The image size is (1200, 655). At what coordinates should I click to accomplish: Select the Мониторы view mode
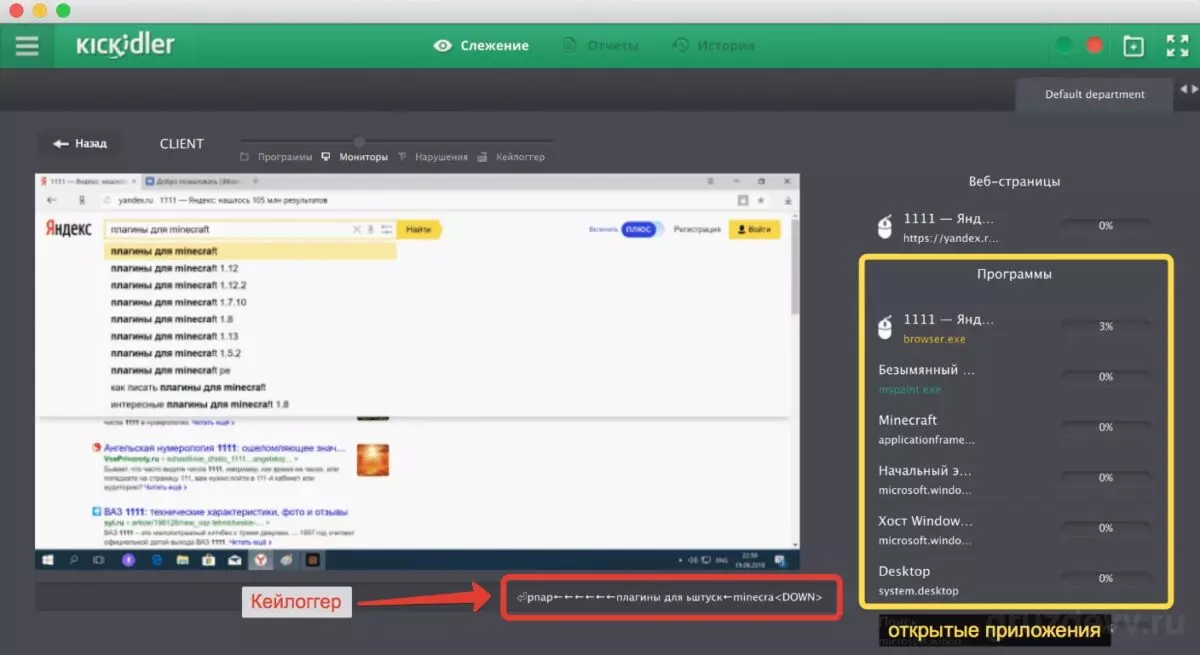(x=354, y=157)
